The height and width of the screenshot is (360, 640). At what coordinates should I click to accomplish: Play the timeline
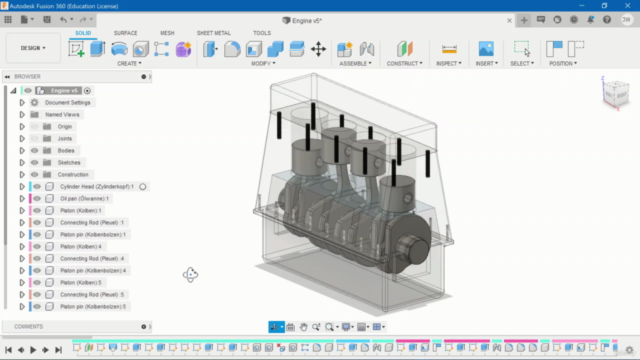pyautogui.click(x=33, y=350)
